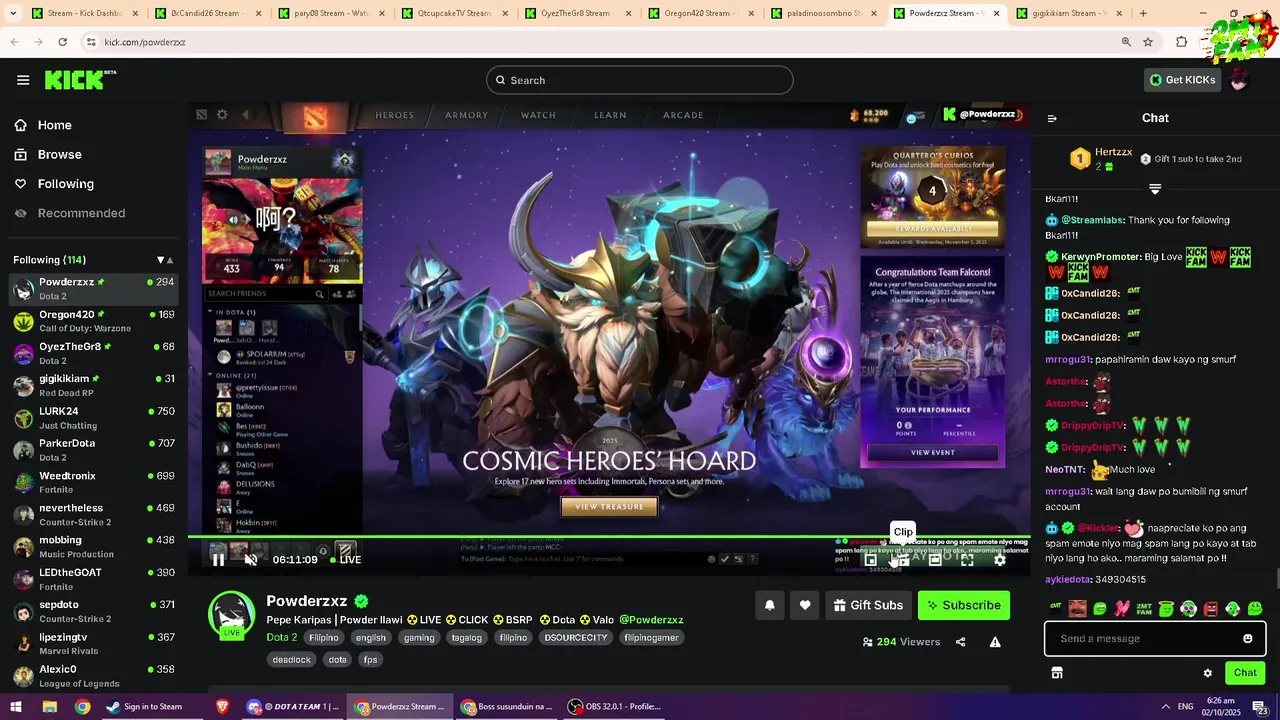Expand the gift leaderboard in chat
The height and width of the screenshot is (720, 1280).
[x=1155, y=189]
